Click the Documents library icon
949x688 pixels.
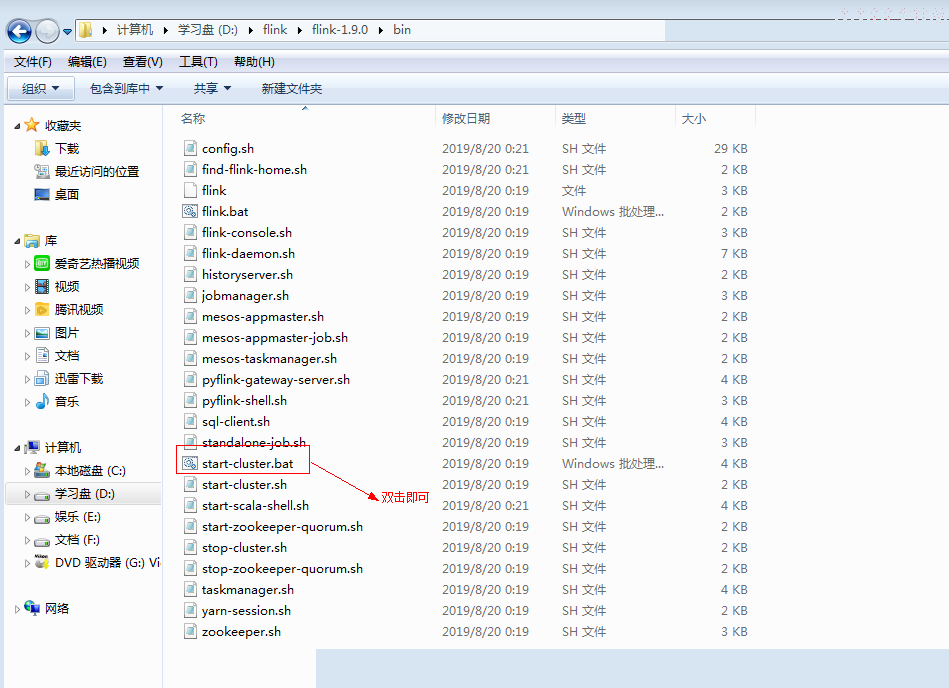[x=42, y=355]
